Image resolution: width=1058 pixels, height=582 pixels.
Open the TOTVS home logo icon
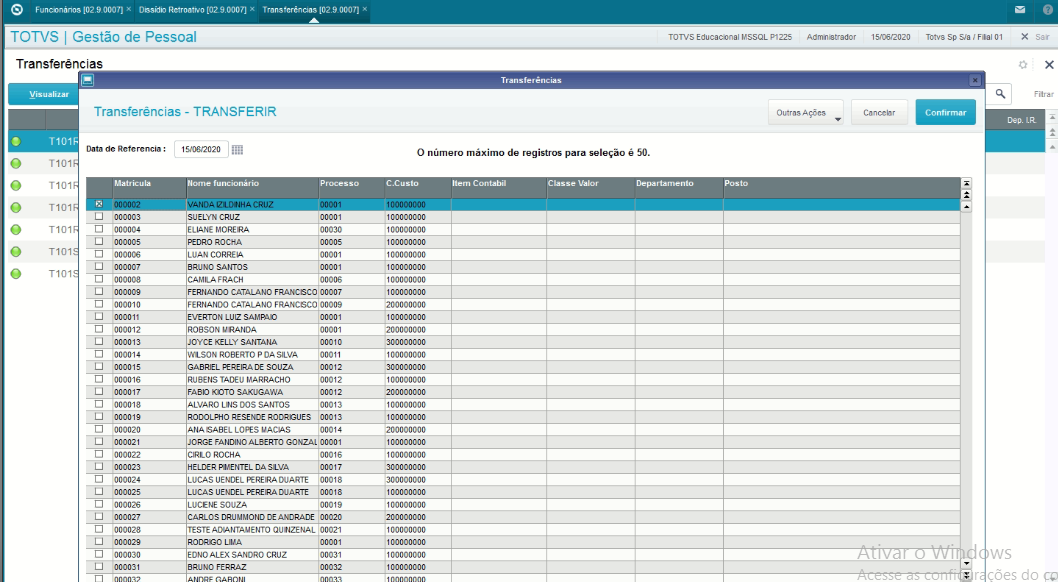pos(17,9)
